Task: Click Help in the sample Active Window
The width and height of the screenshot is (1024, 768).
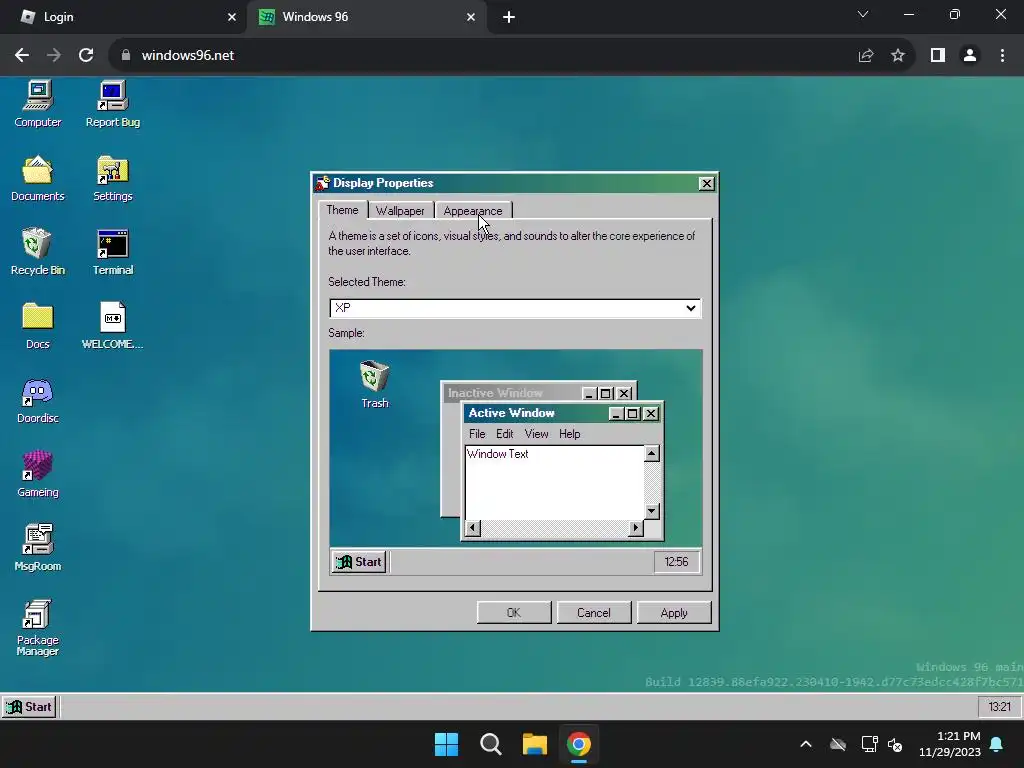Action: (569, 434)
